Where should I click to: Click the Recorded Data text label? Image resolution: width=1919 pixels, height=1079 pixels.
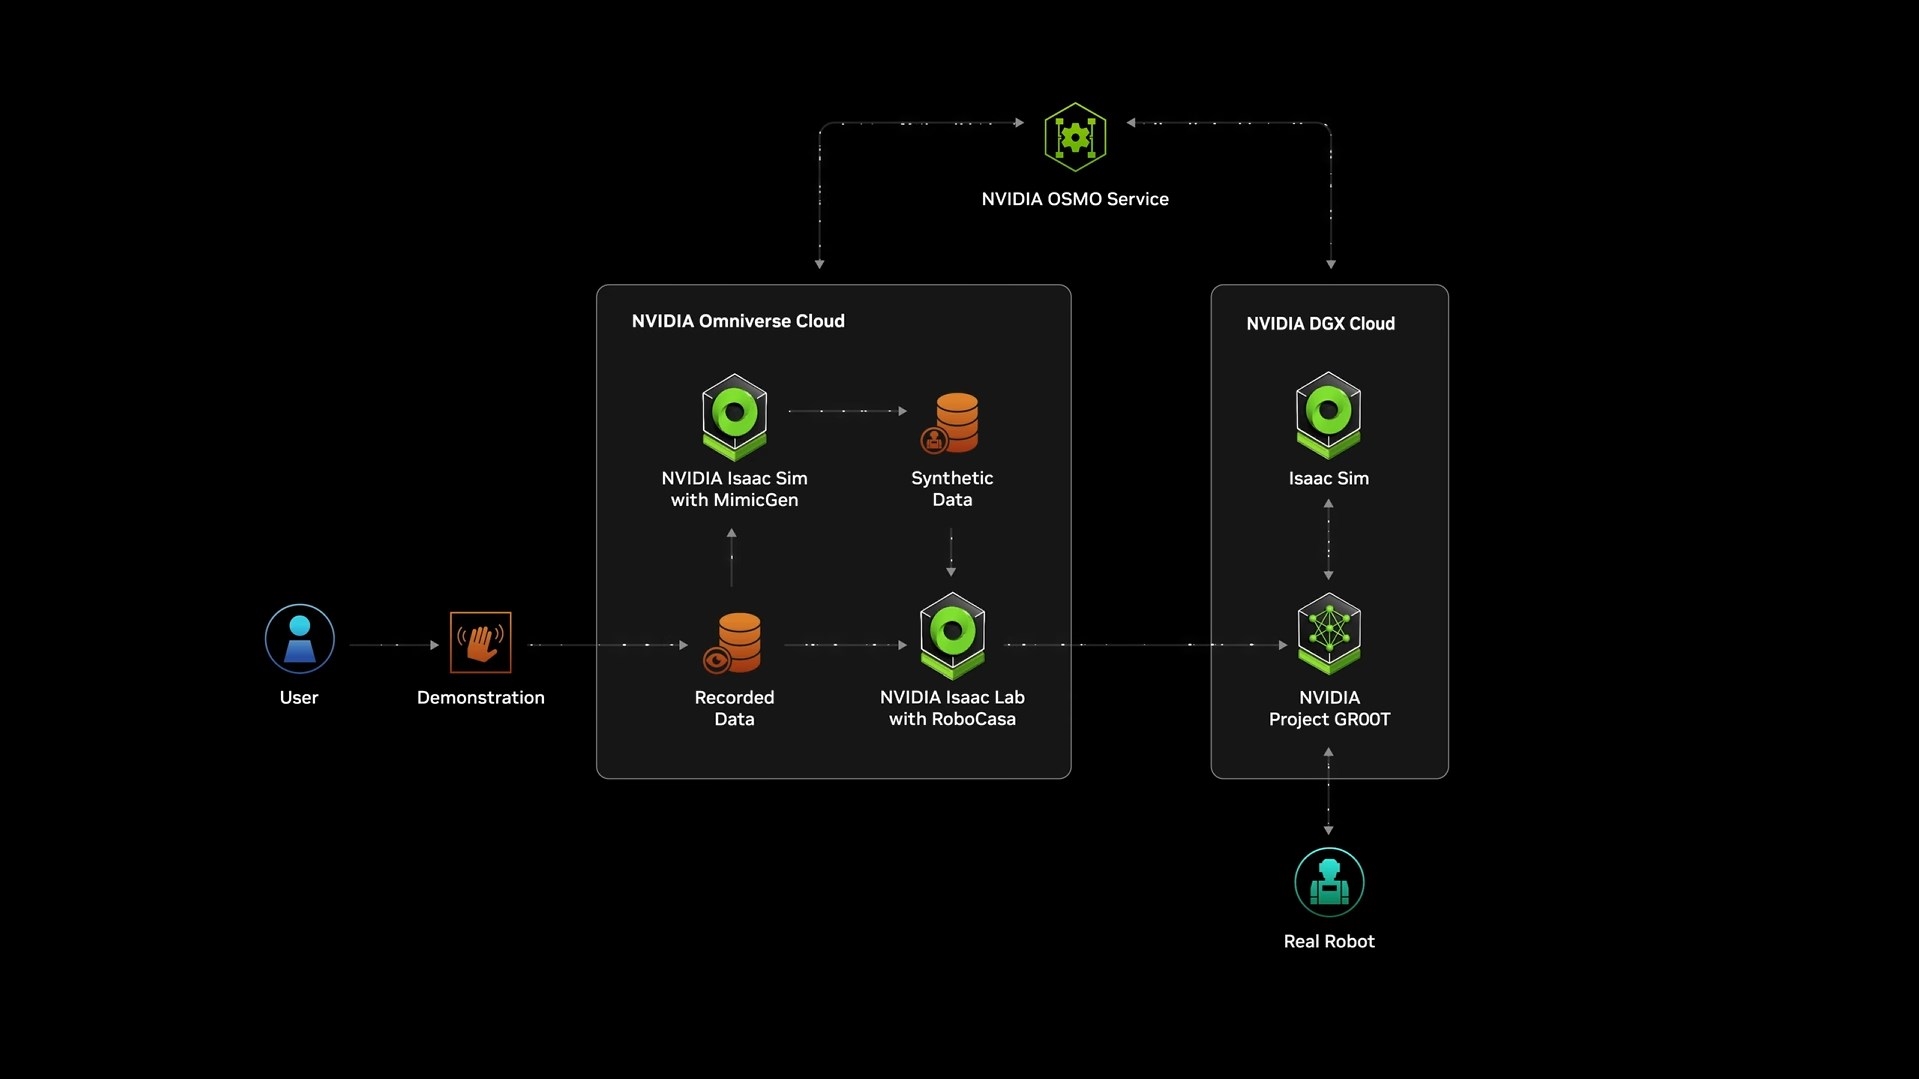(734, 708)
